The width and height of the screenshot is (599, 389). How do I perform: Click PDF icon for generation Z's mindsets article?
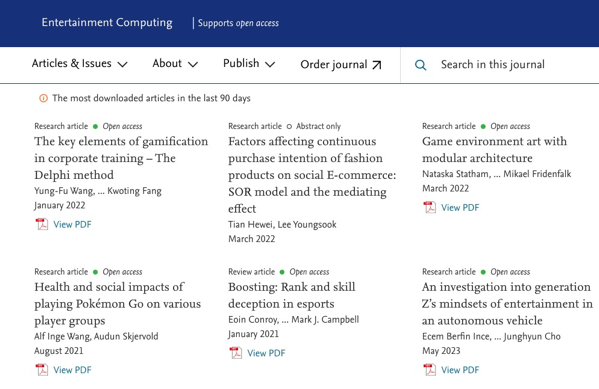[x=429, y=370]
